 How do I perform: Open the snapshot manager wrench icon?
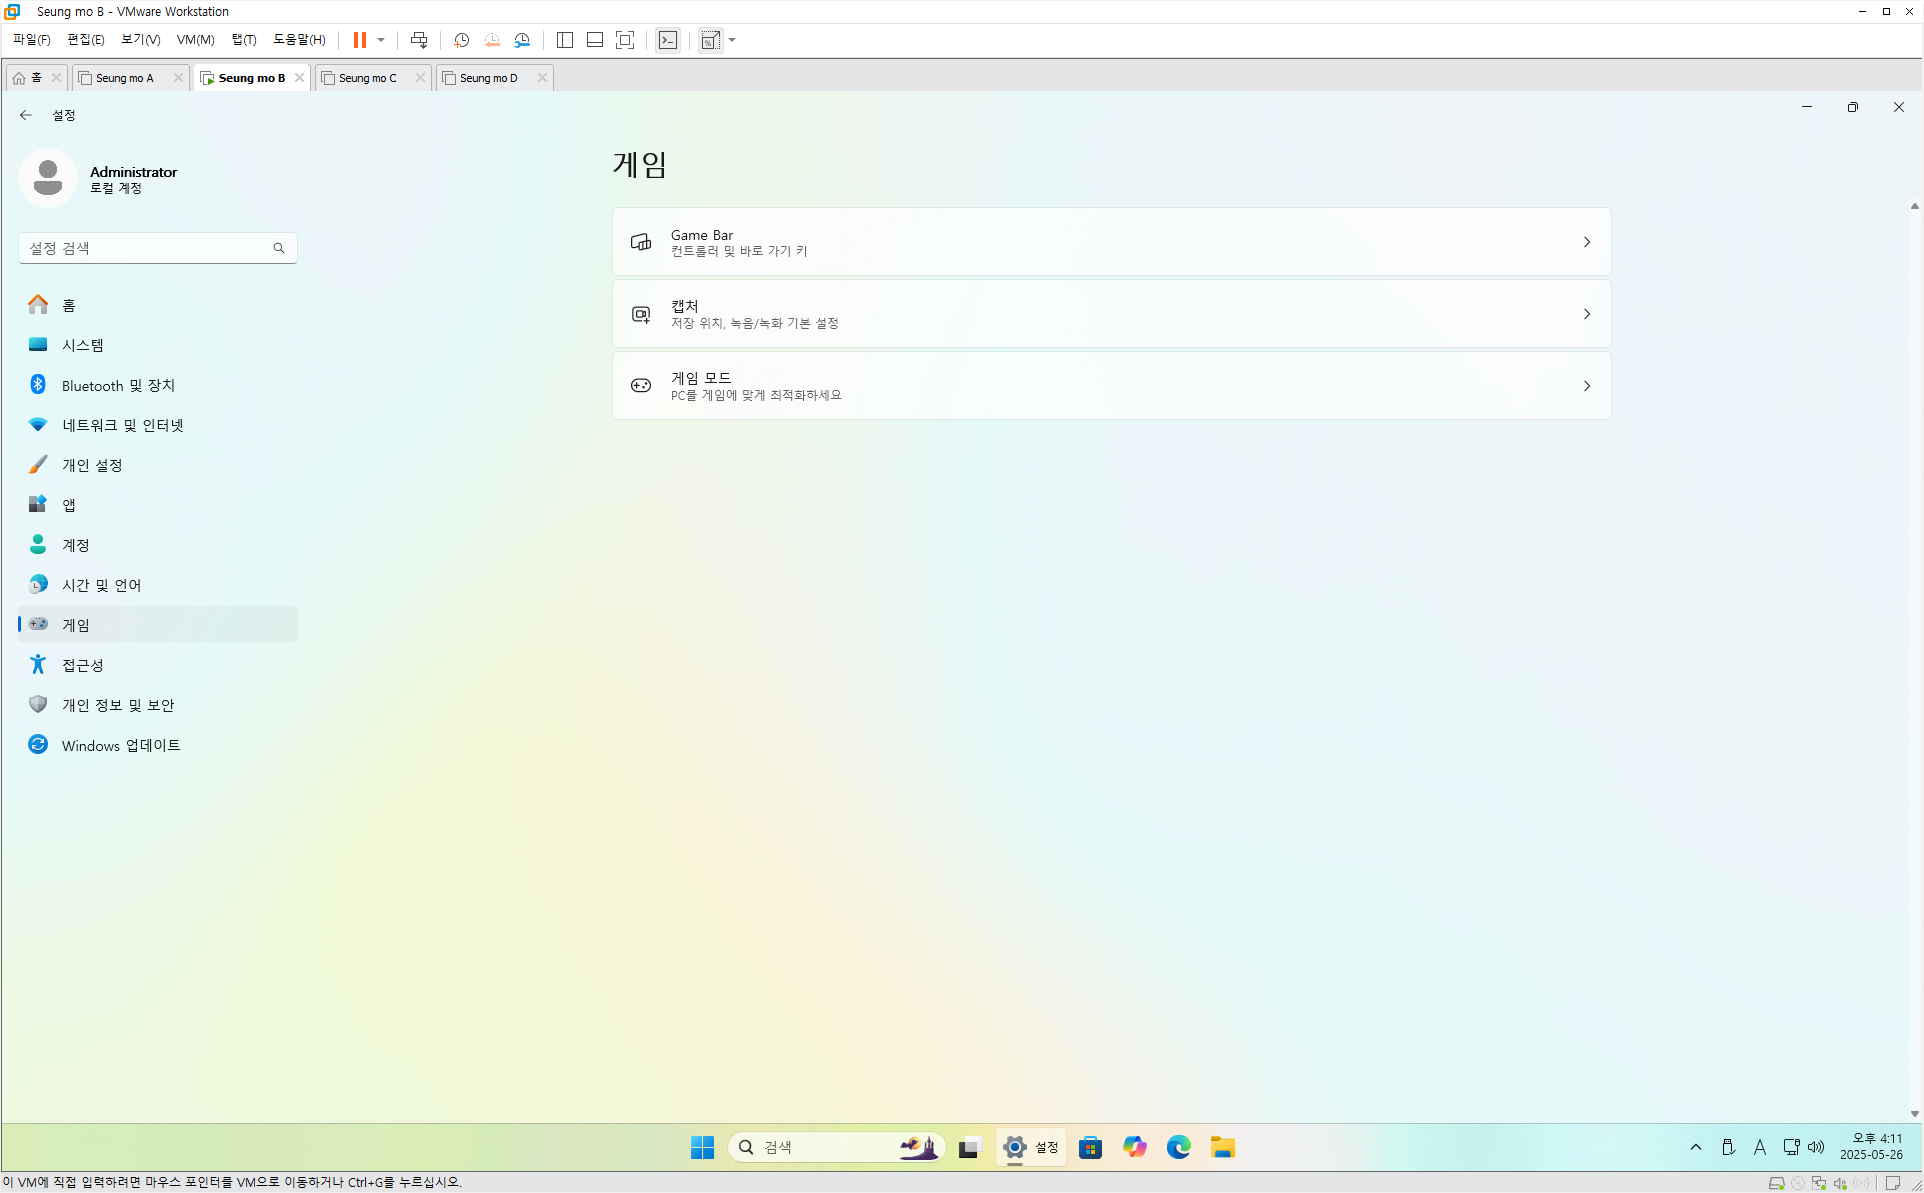[x=522, y=40]
